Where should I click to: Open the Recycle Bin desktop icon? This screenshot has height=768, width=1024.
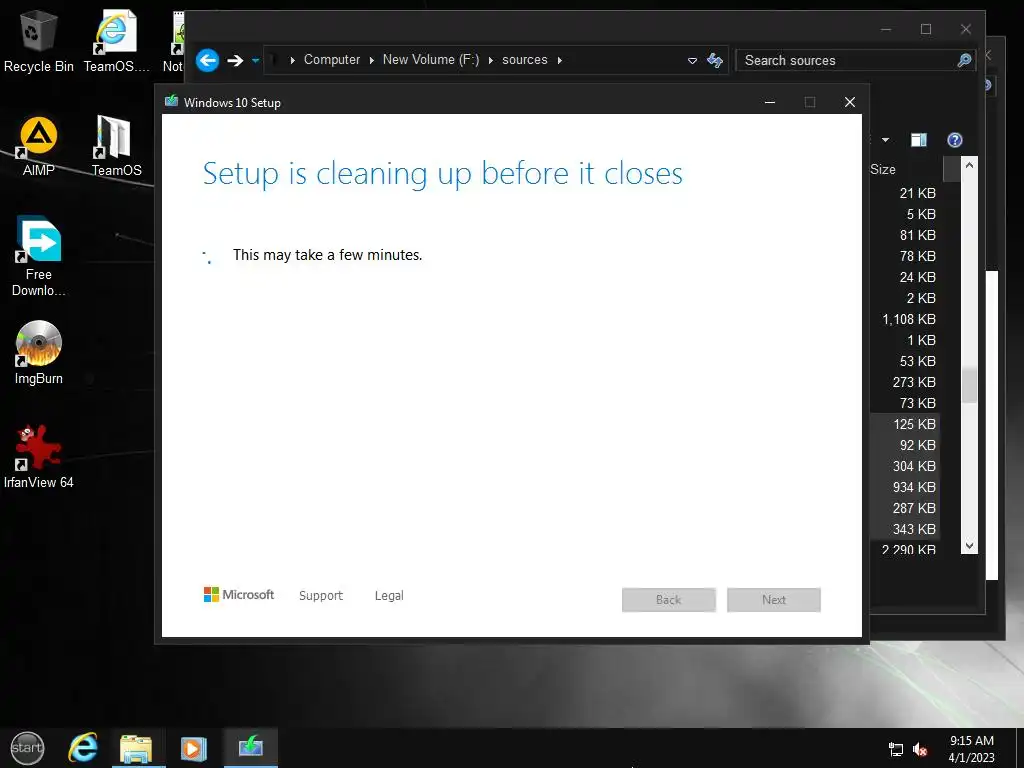tap(39, 40)
